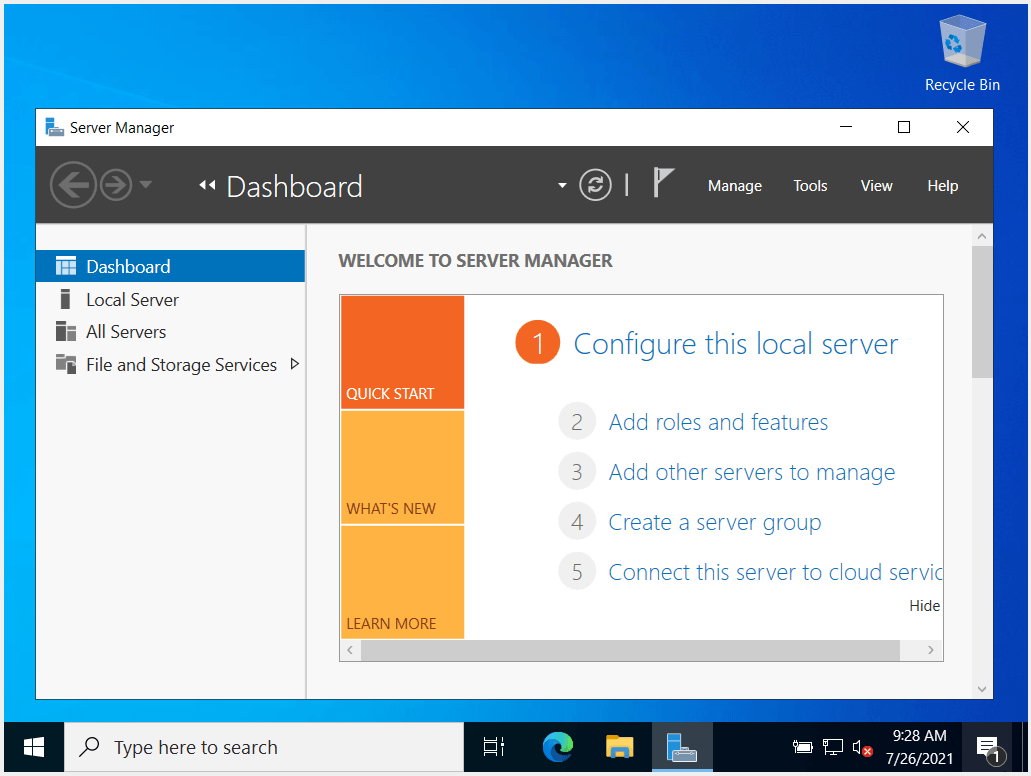The image size is (1031, 776).
Task: Click the back navigation arrow
Action: point(73,184)
